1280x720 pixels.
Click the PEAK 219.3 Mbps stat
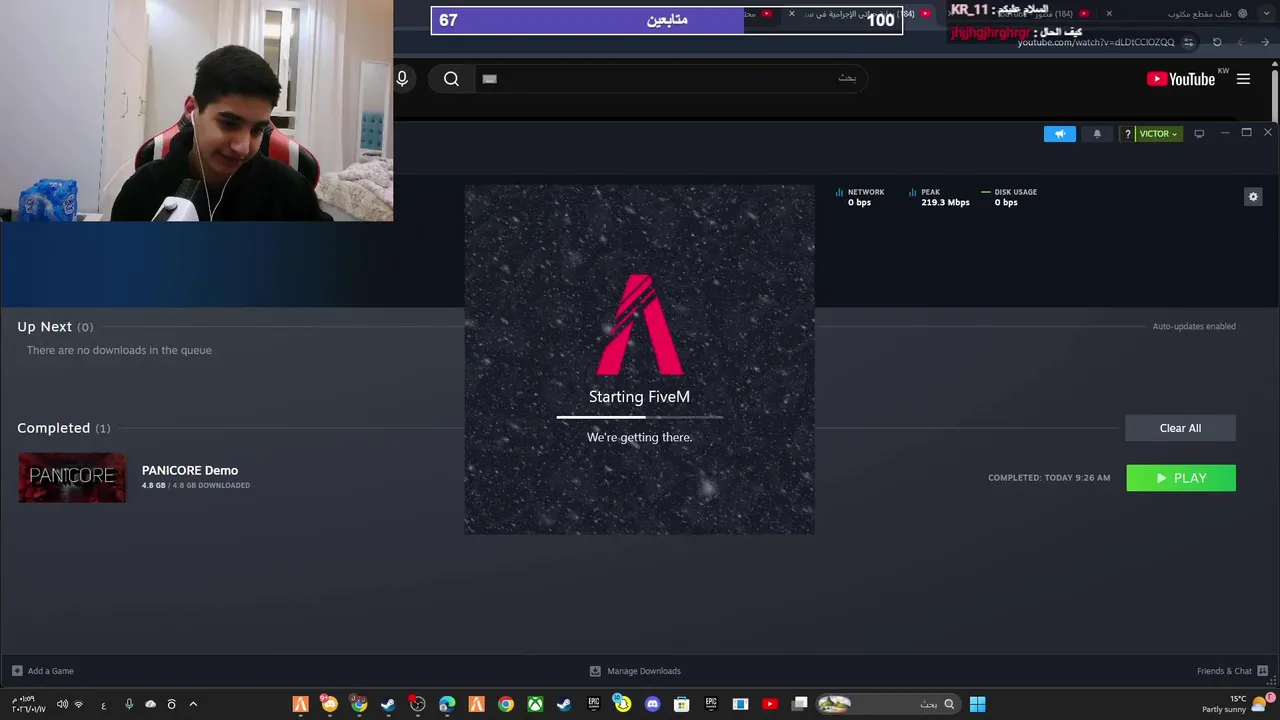(x=939, y=197)
